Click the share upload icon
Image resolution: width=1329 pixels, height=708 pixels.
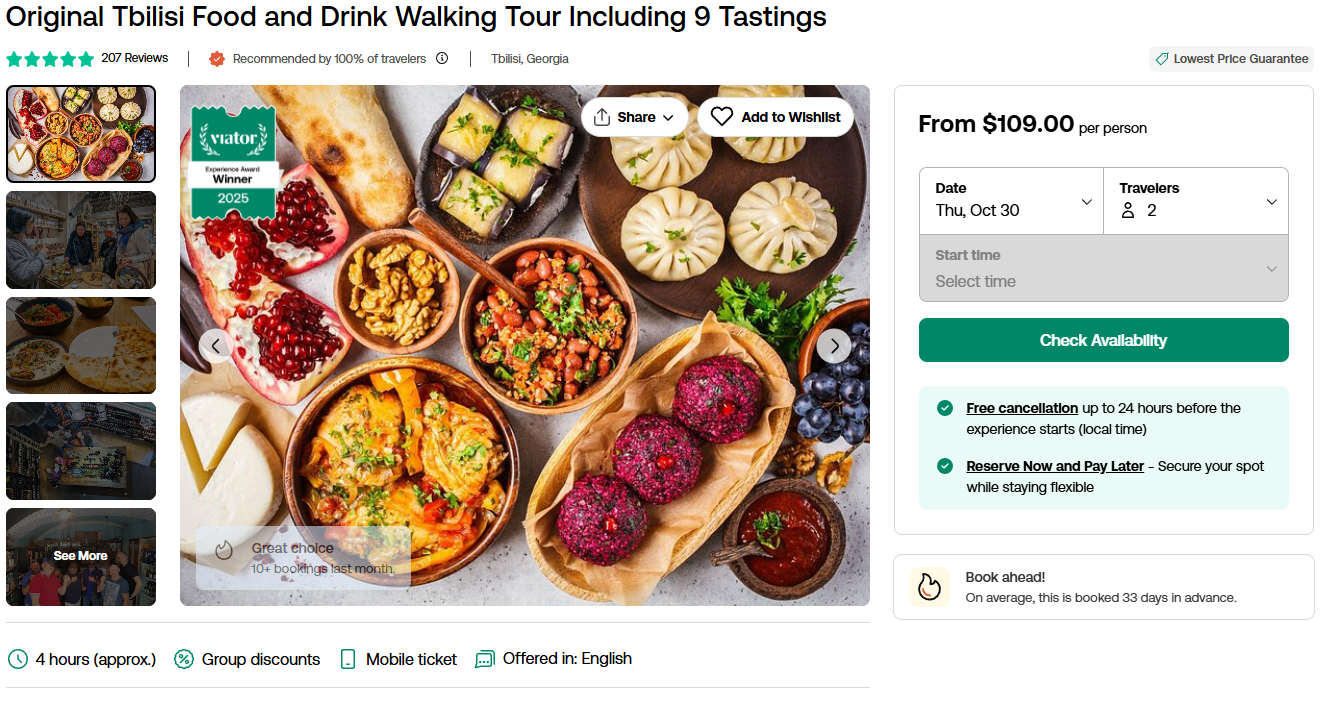602,117
